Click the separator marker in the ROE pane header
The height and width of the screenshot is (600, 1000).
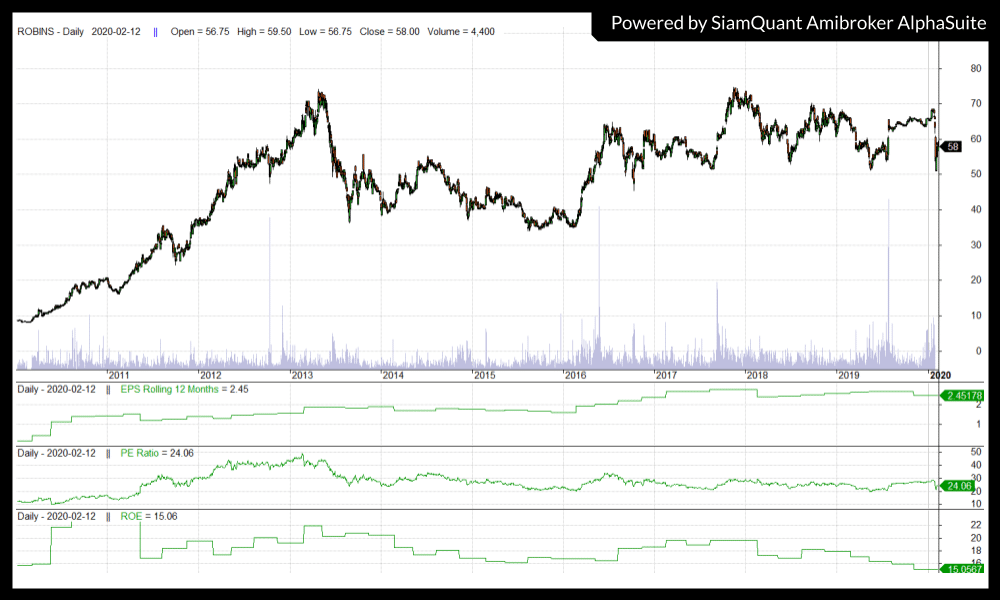(x=108, y=516)
